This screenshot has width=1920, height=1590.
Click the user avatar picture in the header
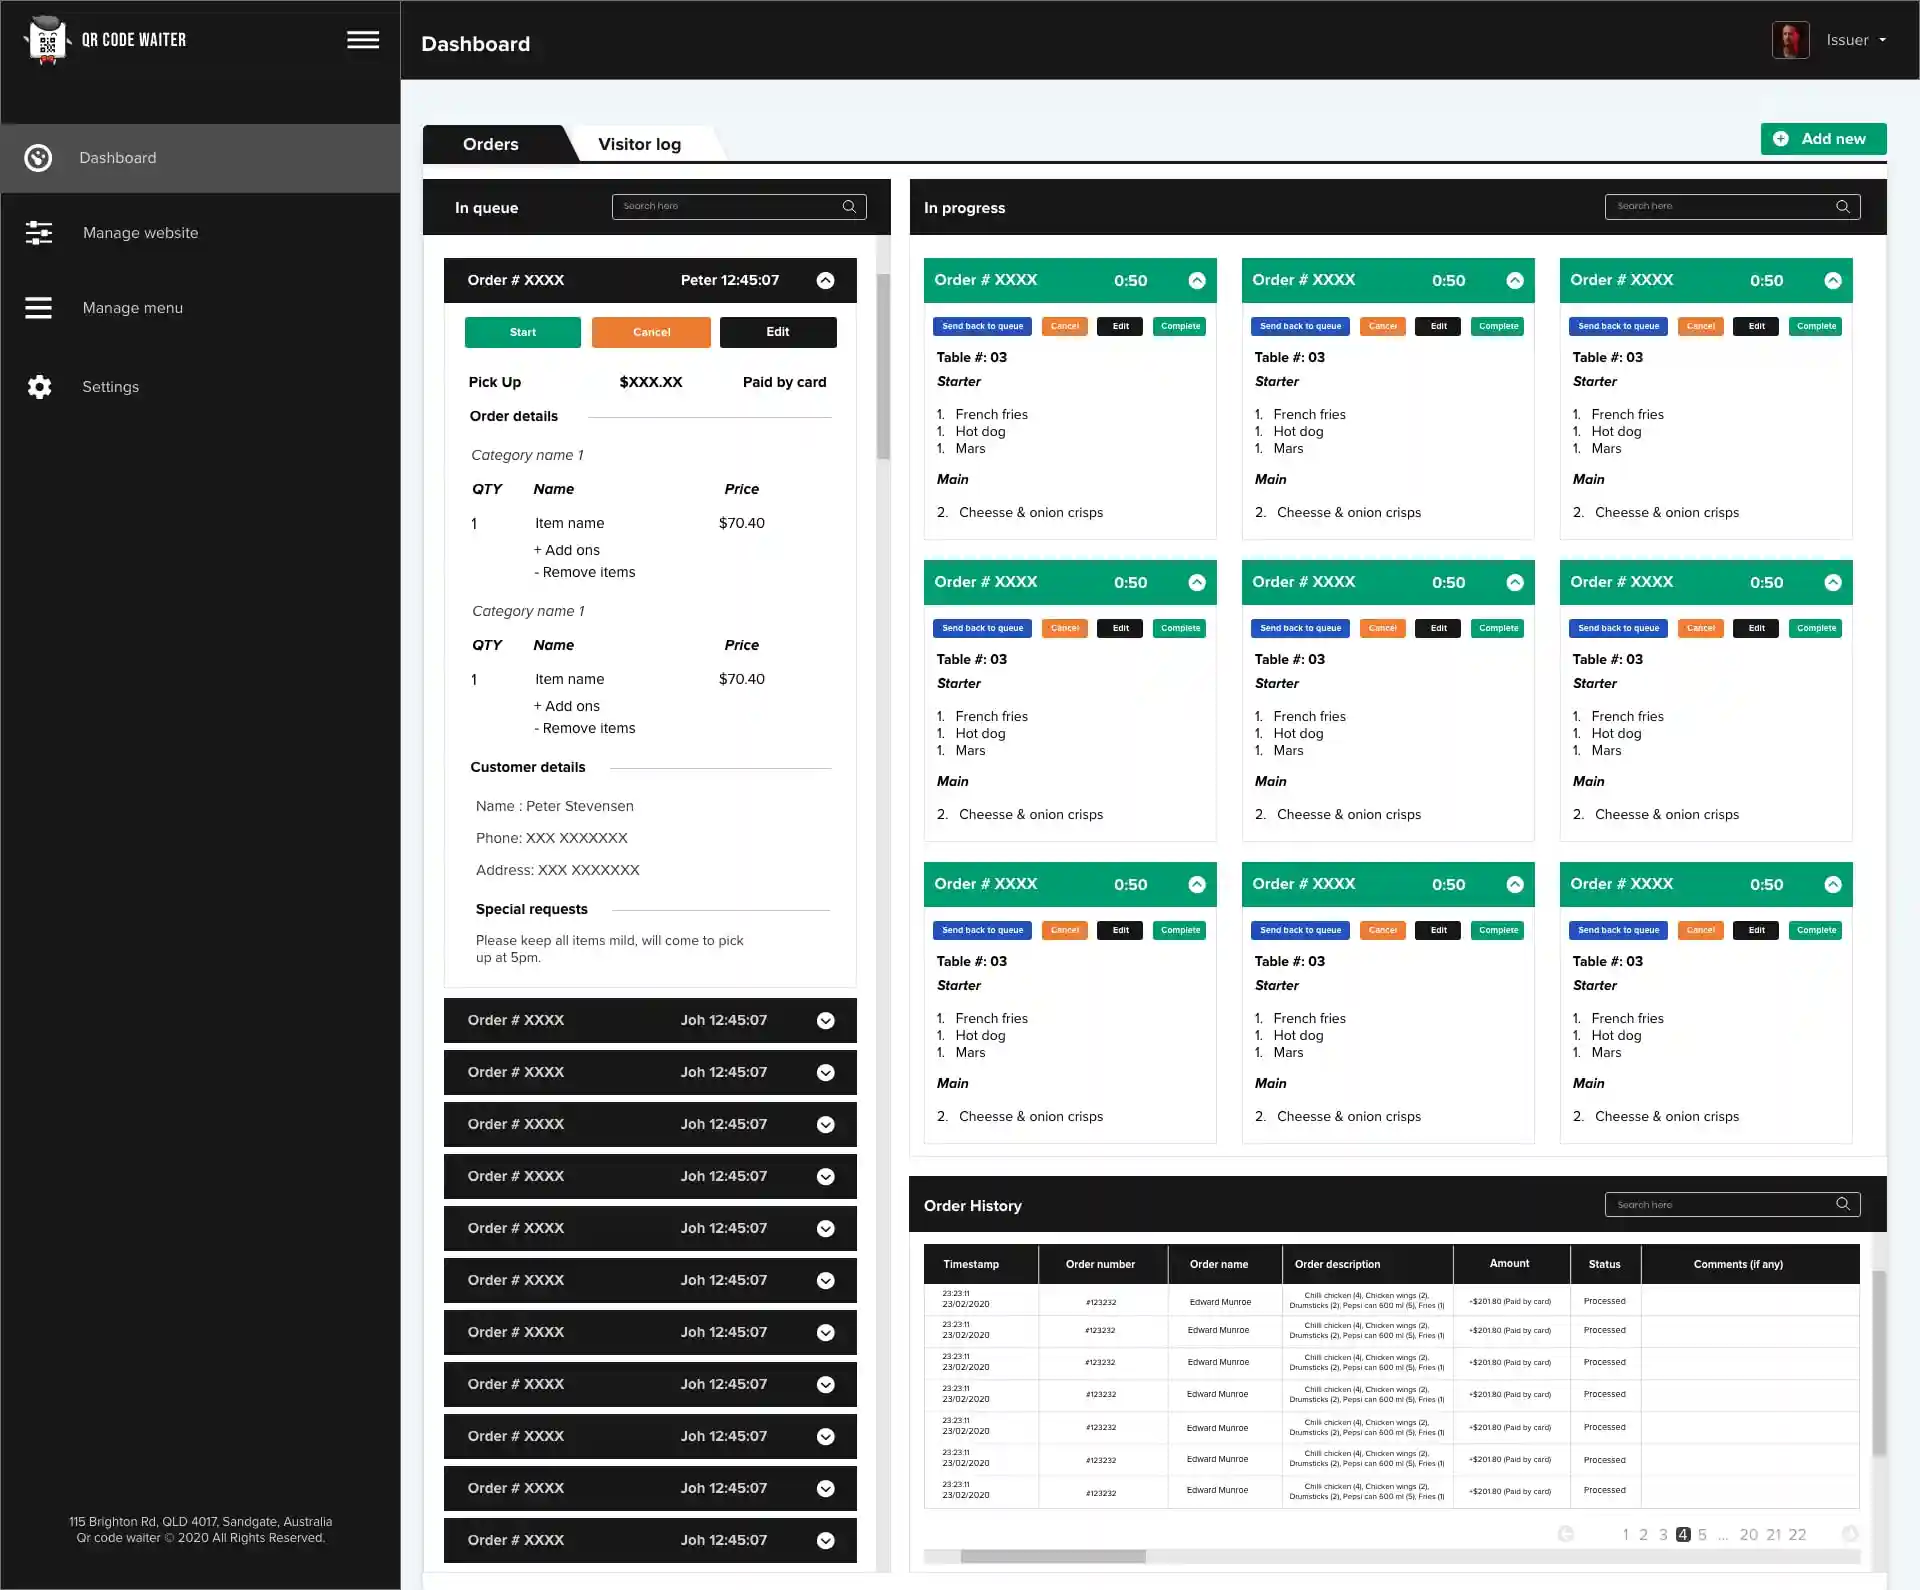(1790, 40)
